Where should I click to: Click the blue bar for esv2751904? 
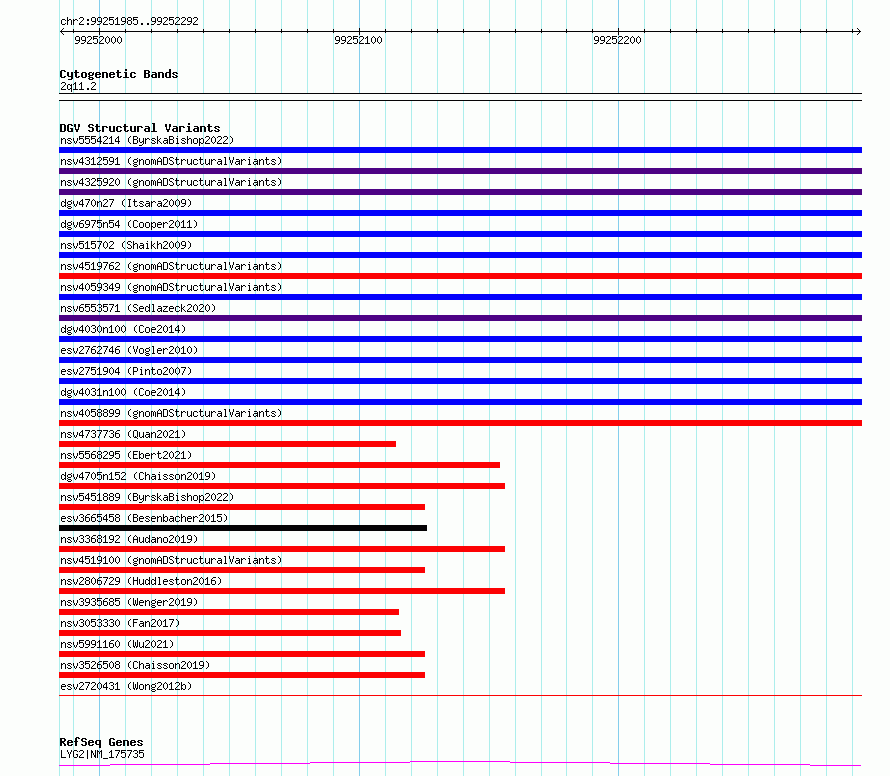click(460, 381)
